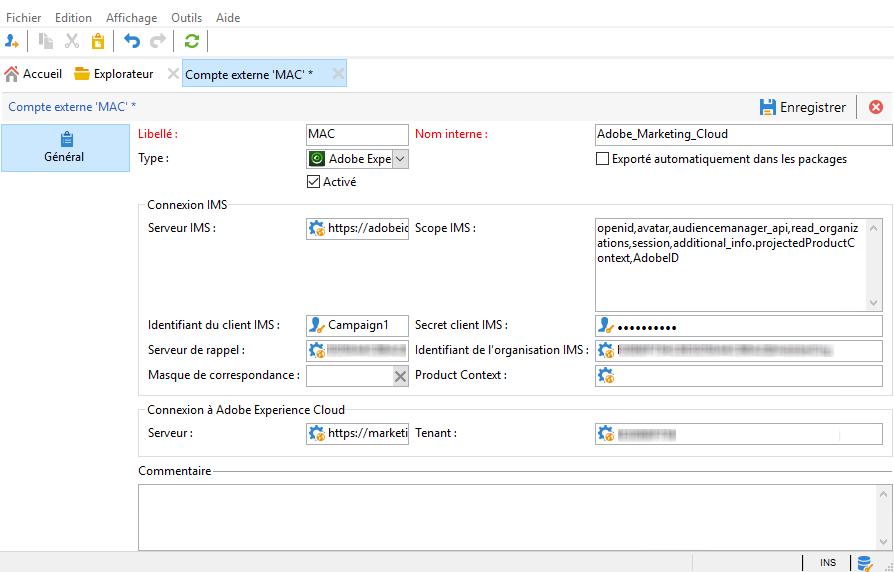The height and width of the screenshot is (572, 894).
Task: Toggle the Activé checkbox
Action: (x=313, y=182)
